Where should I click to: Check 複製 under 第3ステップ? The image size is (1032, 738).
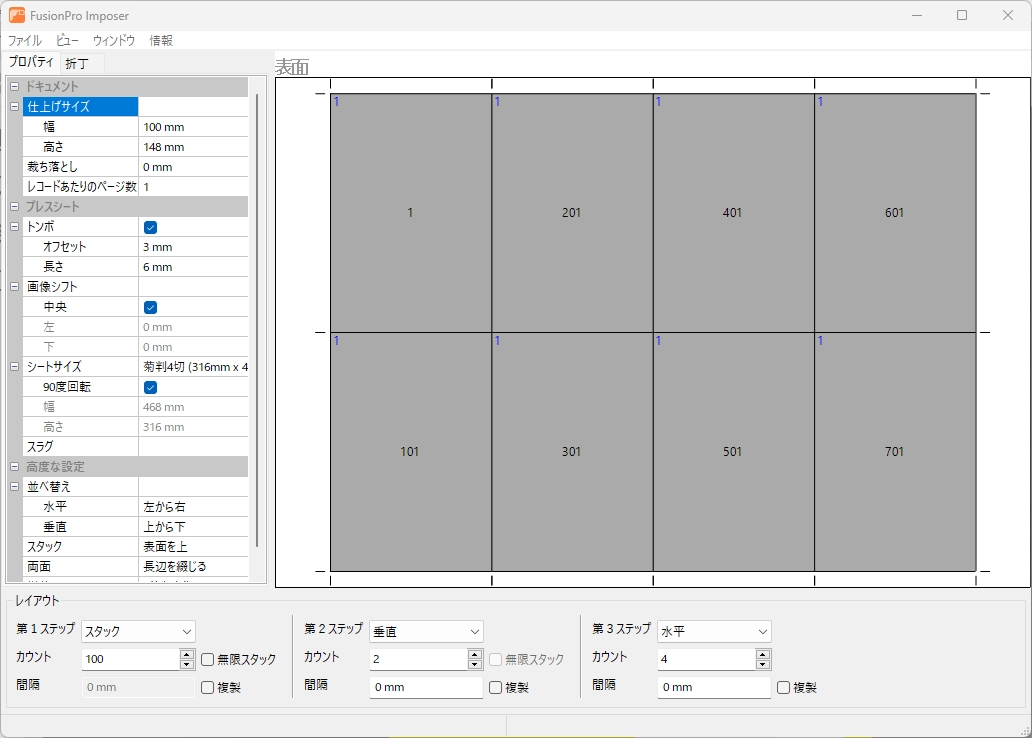[783, 687]
